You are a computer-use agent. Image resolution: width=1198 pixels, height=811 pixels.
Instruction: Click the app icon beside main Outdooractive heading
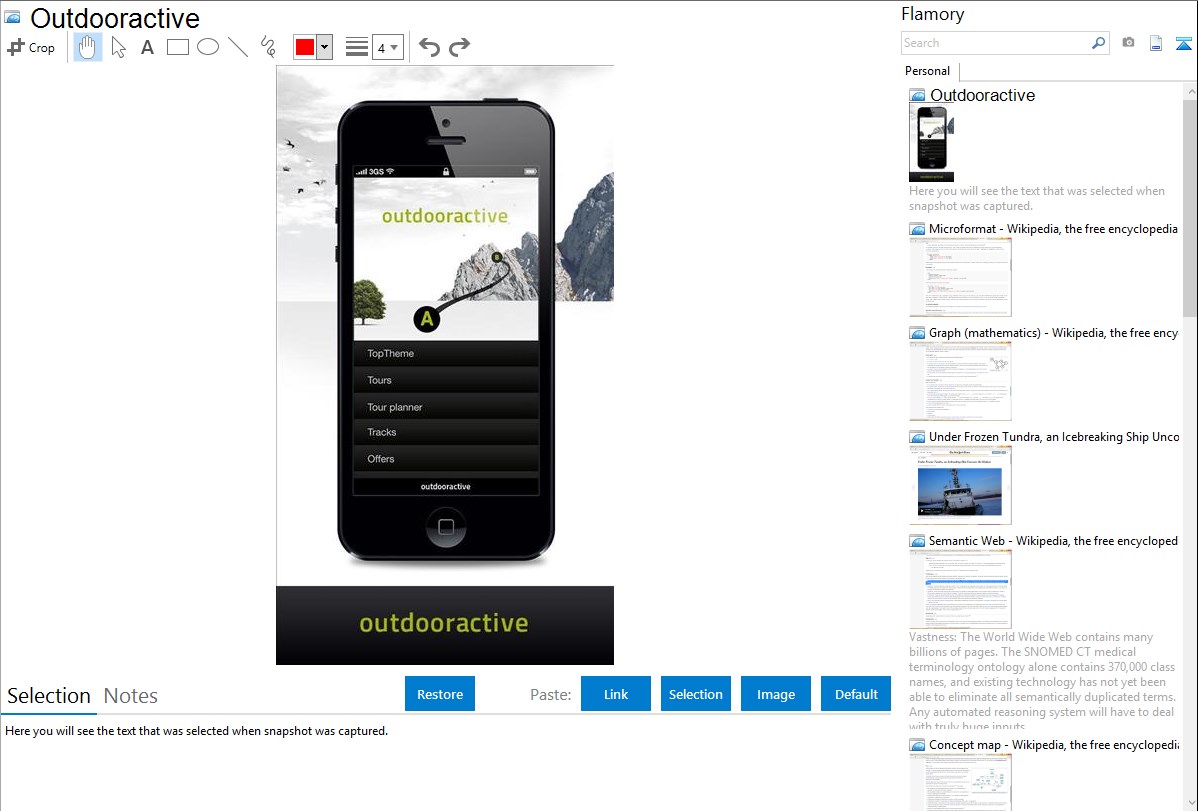click(12, 17)
